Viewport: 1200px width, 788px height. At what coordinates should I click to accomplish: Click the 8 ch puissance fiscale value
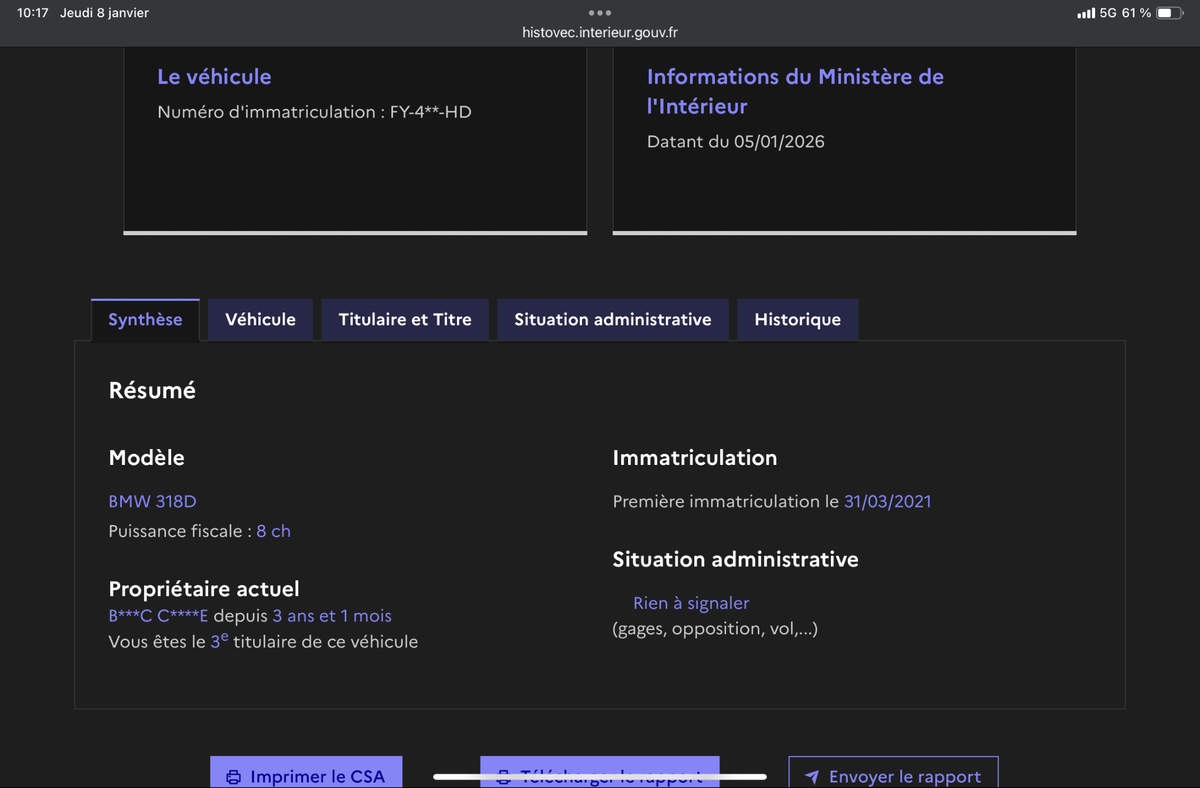[273, 531]
